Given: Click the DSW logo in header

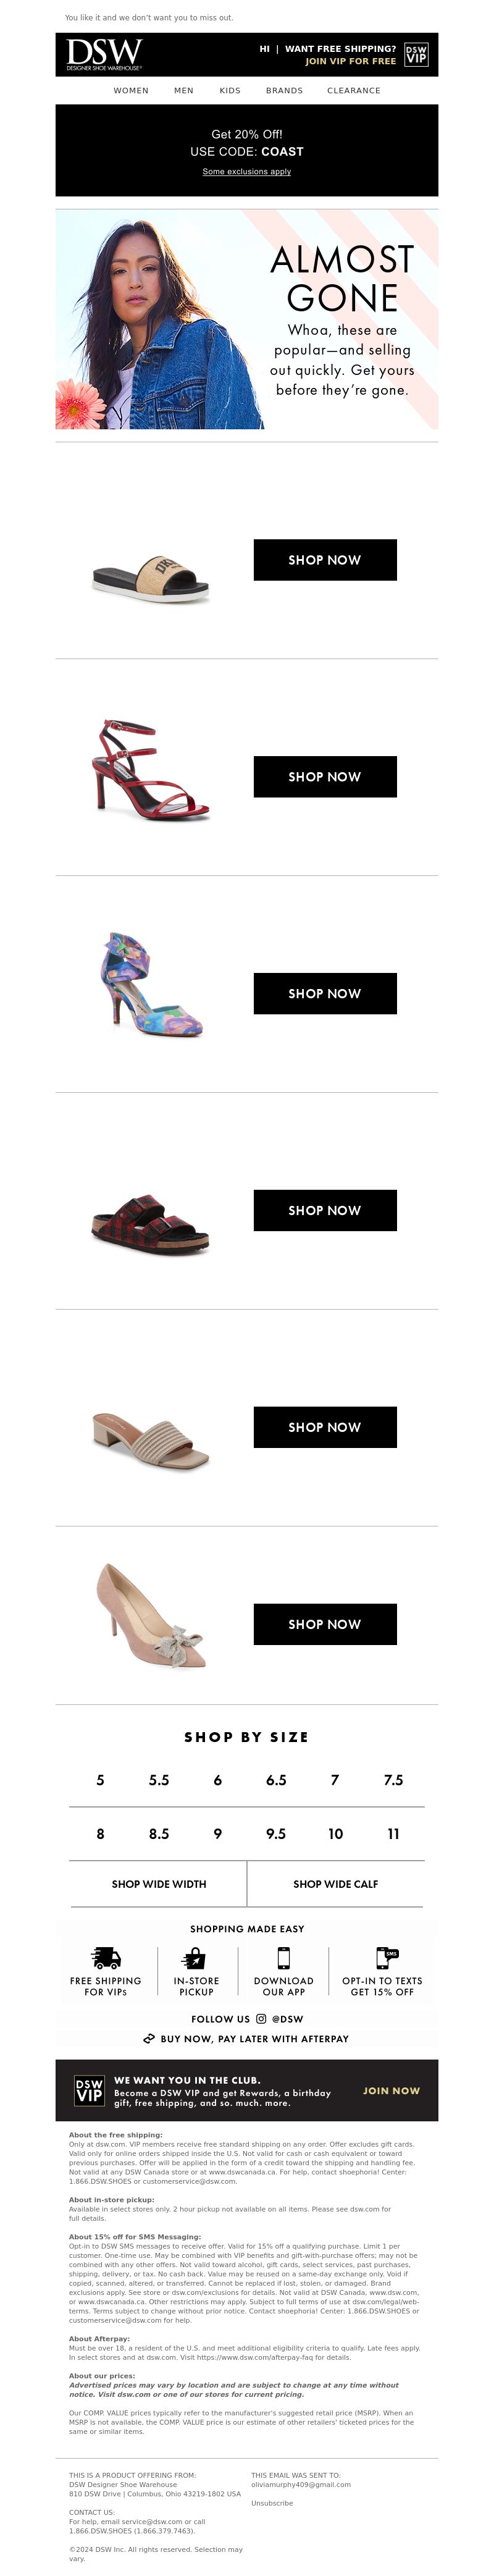Looking at the screenshot, I should (x=104, y=54).
